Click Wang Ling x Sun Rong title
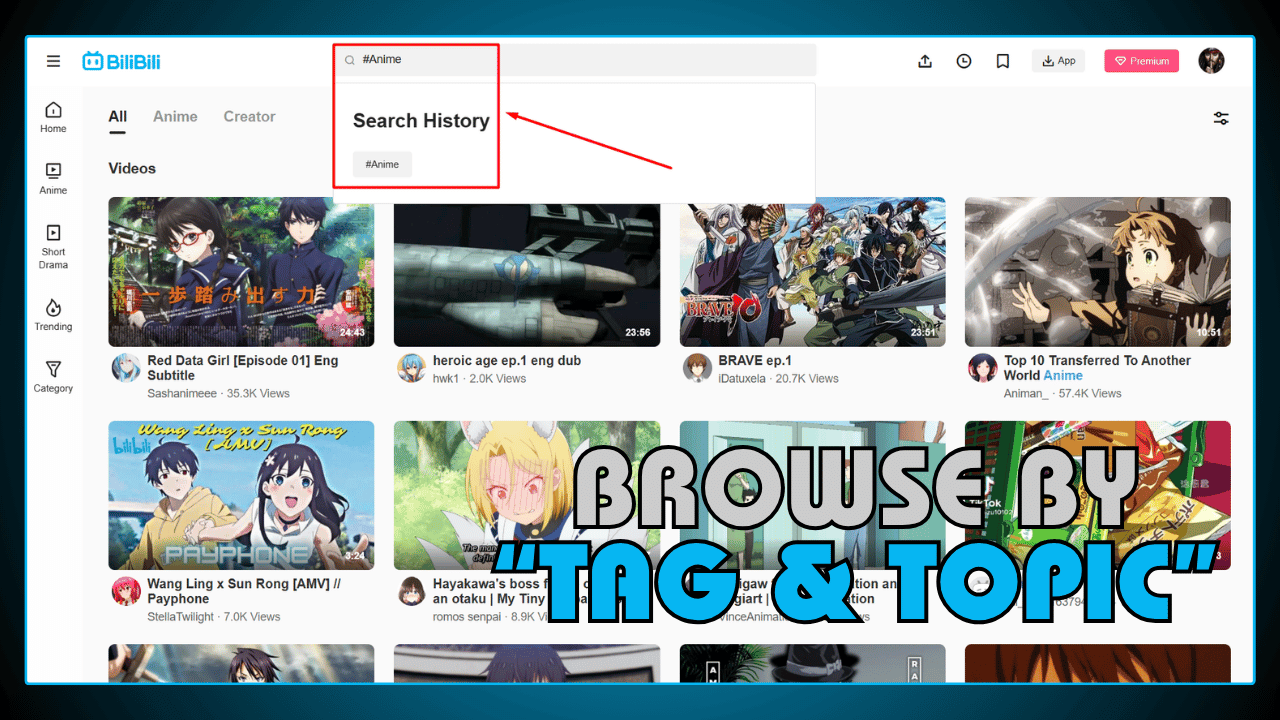The height and width of the screenshot is (720, 1280). coord(244,591)
